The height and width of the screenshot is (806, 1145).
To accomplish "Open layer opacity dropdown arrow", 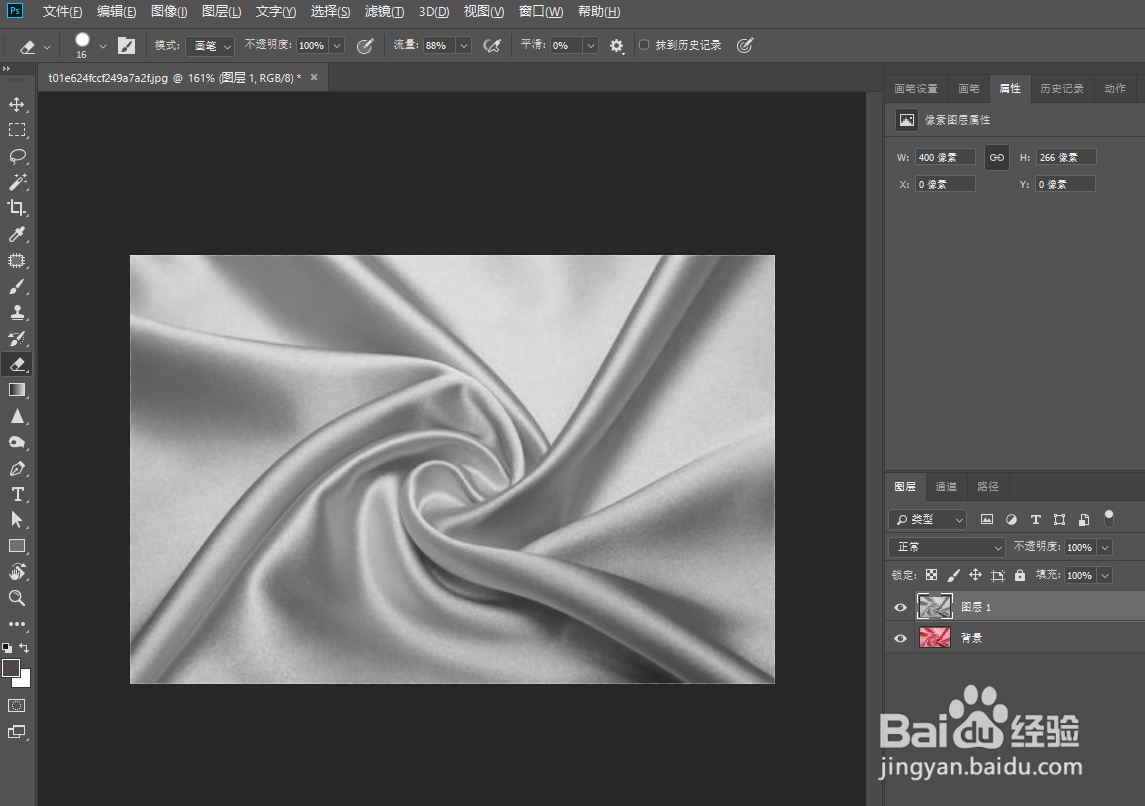I will (1106, 548).
